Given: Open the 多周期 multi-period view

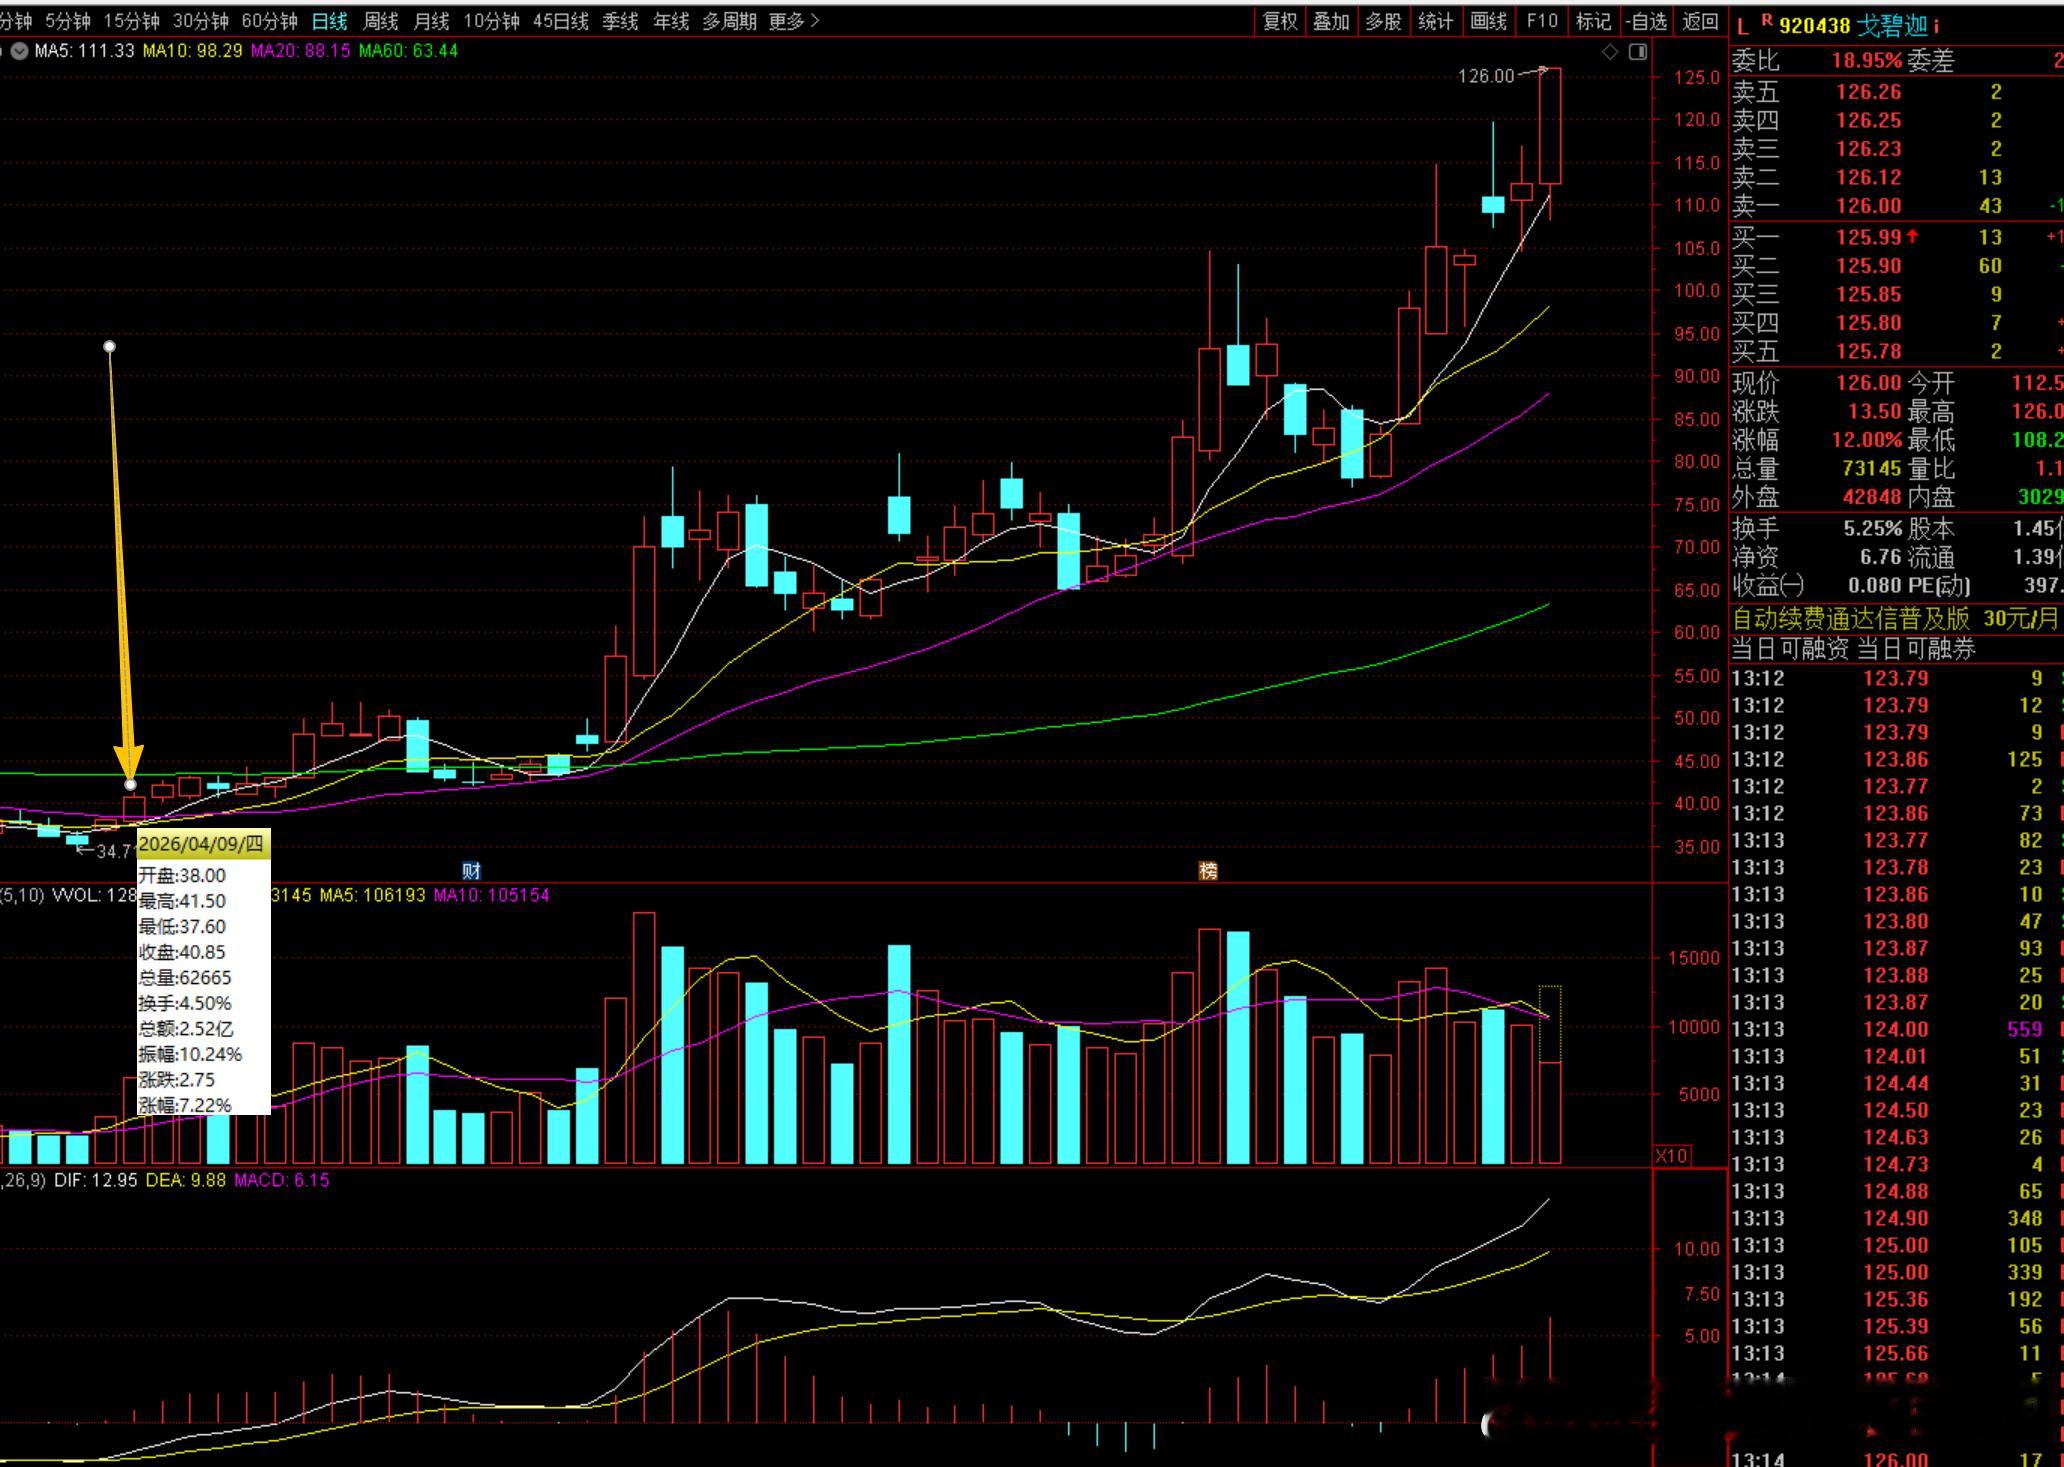Looking at the screenshot, I should [x=729, y=21].
